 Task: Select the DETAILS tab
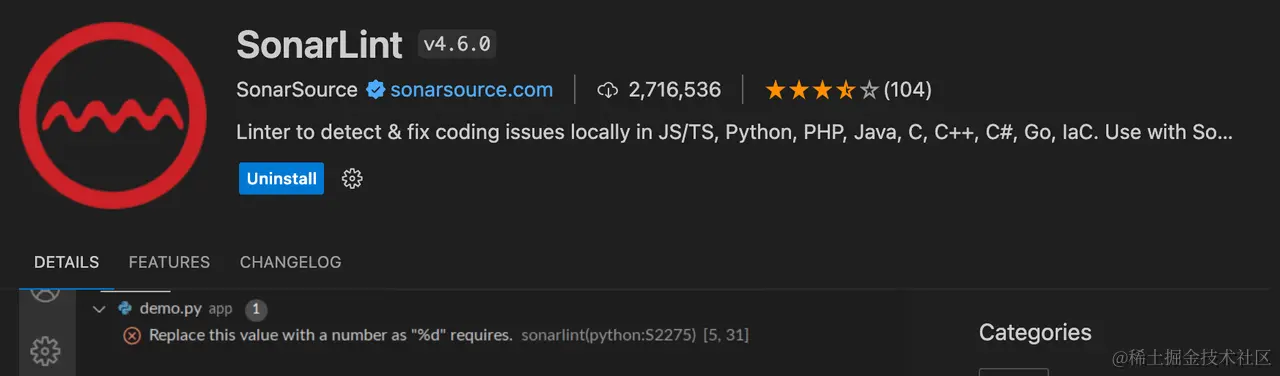point(66,262)
